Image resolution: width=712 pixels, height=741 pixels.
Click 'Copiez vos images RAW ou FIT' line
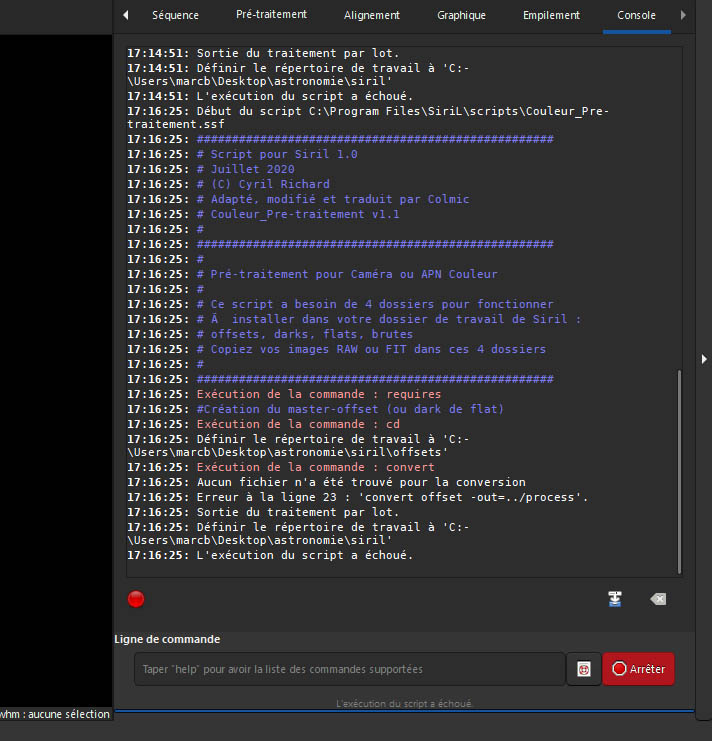click(336, 349)
